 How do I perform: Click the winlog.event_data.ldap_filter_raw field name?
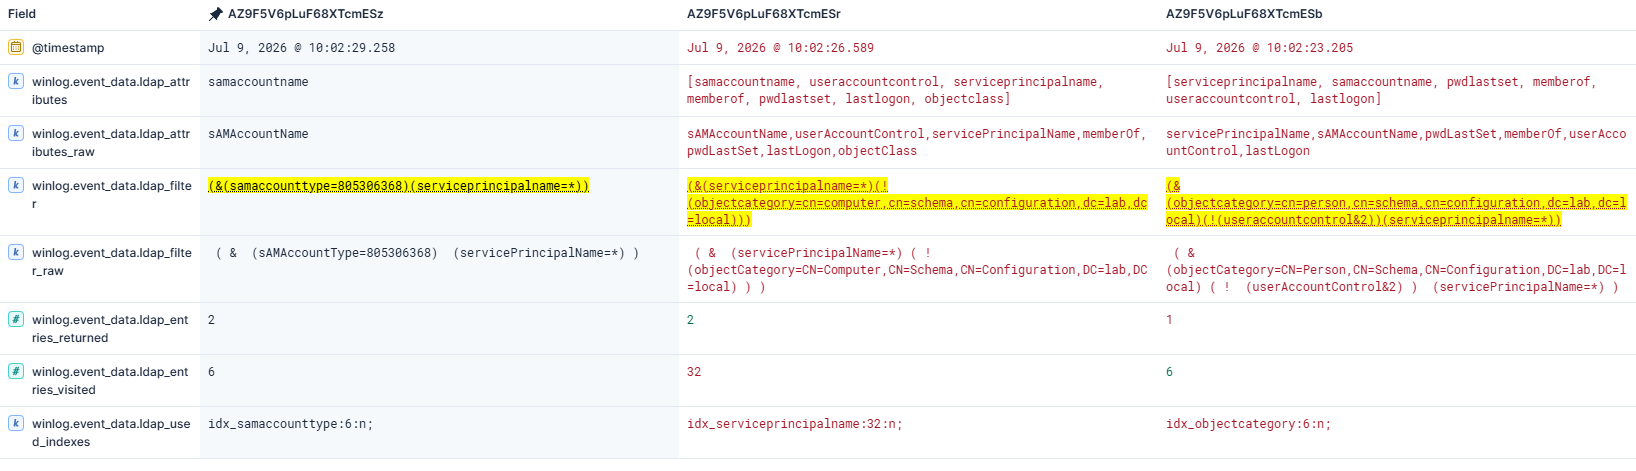click(x=111, y=261)
